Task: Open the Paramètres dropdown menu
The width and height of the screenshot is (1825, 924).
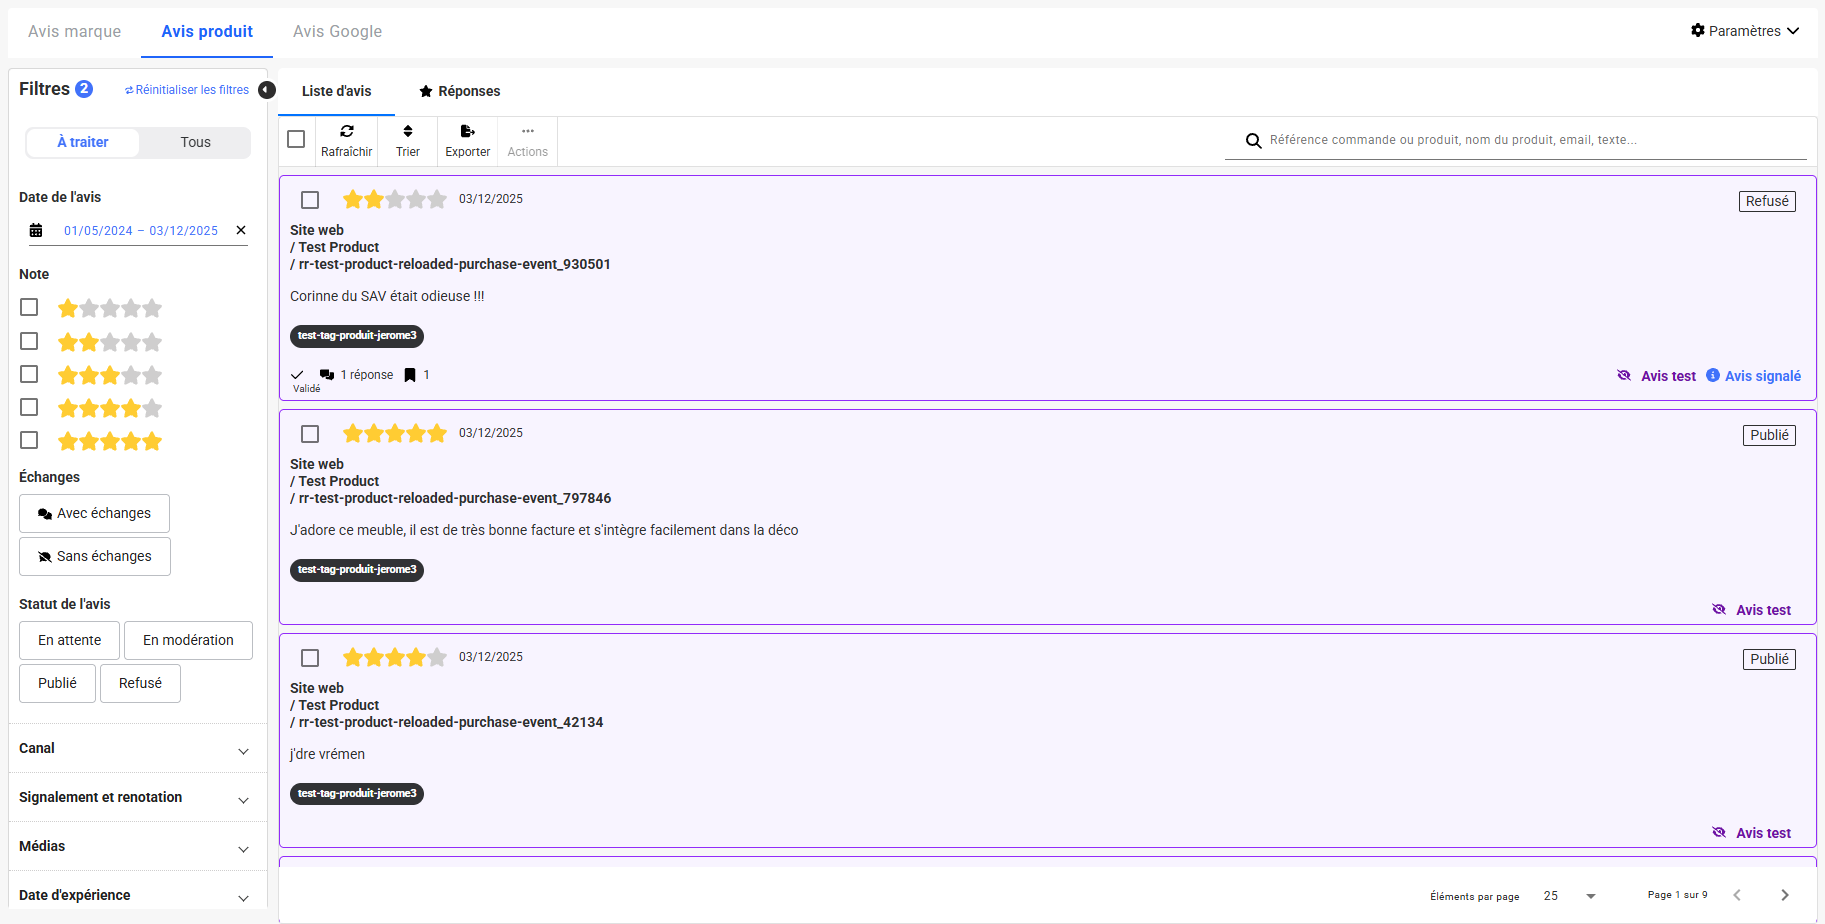Action: click(1745, 31)
